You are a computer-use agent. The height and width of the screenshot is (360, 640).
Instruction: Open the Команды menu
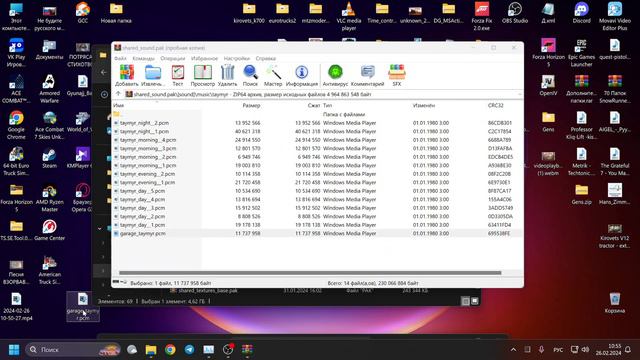point(144,58)
